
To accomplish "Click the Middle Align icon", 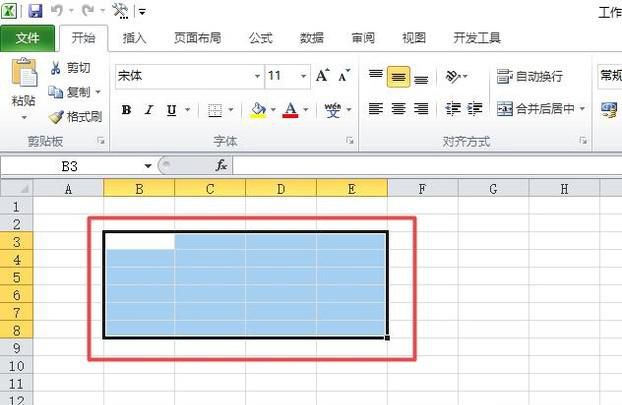I will click(398, 77).
